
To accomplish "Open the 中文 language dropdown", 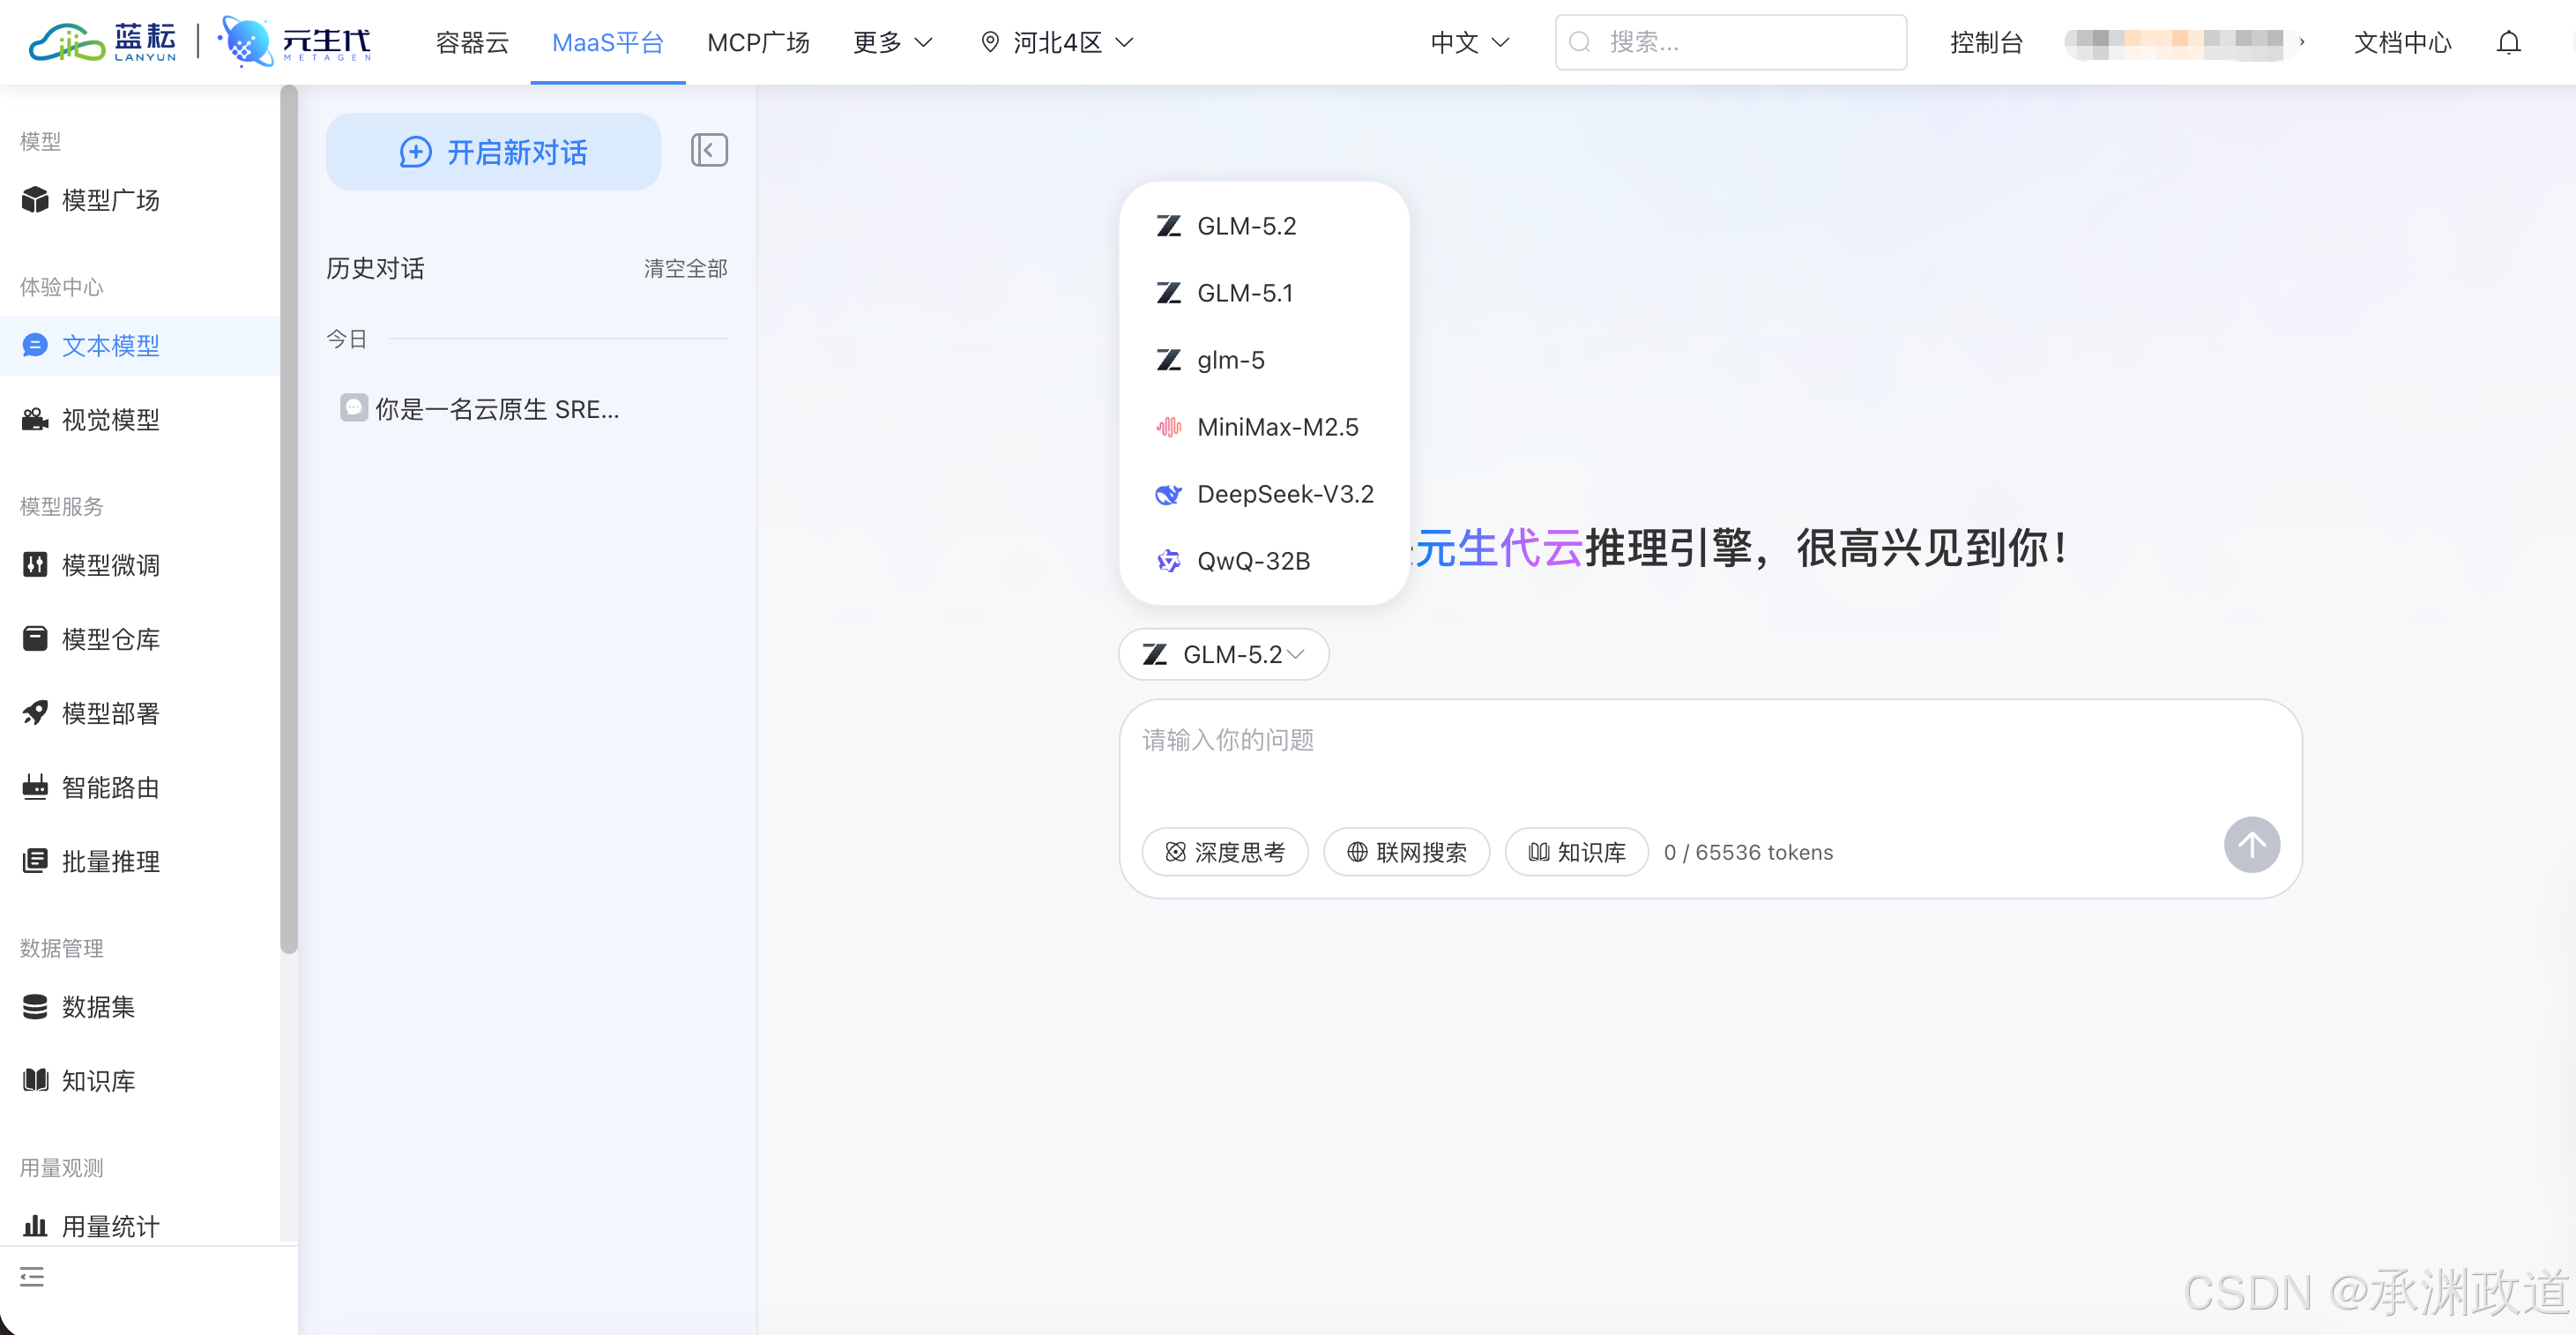I will [x=1470, y=42].
